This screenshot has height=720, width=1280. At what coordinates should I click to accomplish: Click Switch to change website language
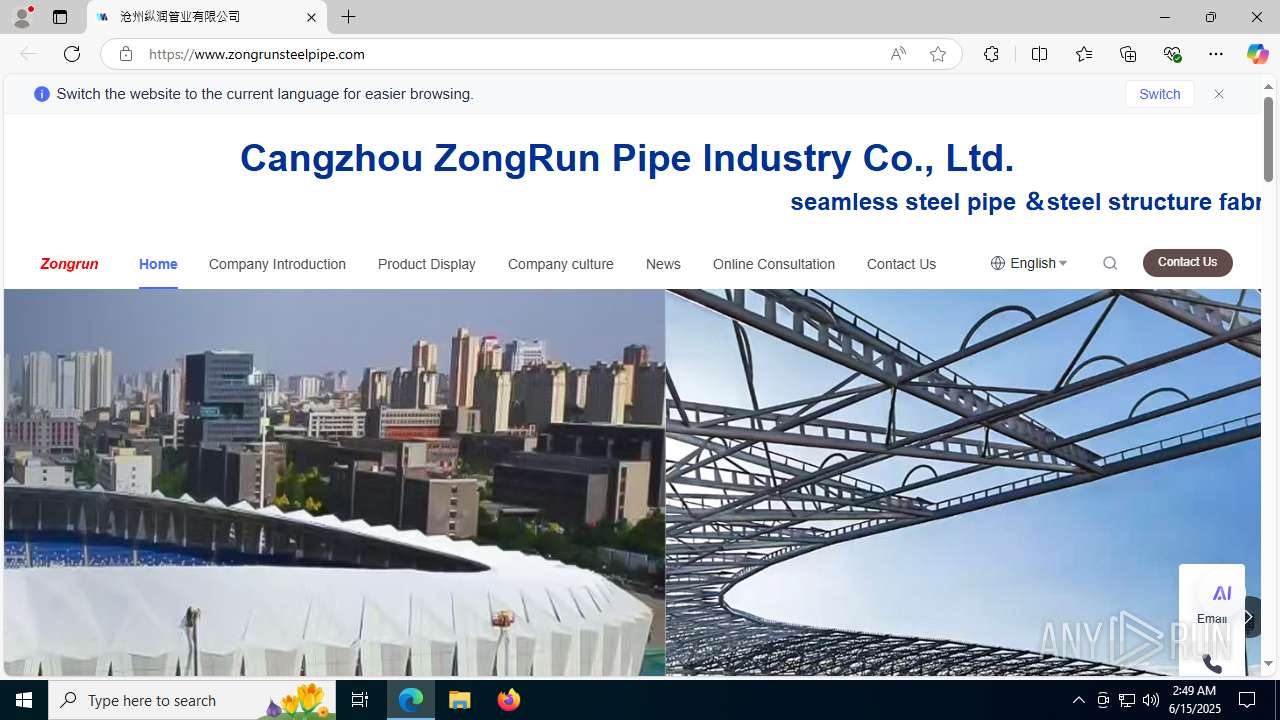(x=1160, y=94)
